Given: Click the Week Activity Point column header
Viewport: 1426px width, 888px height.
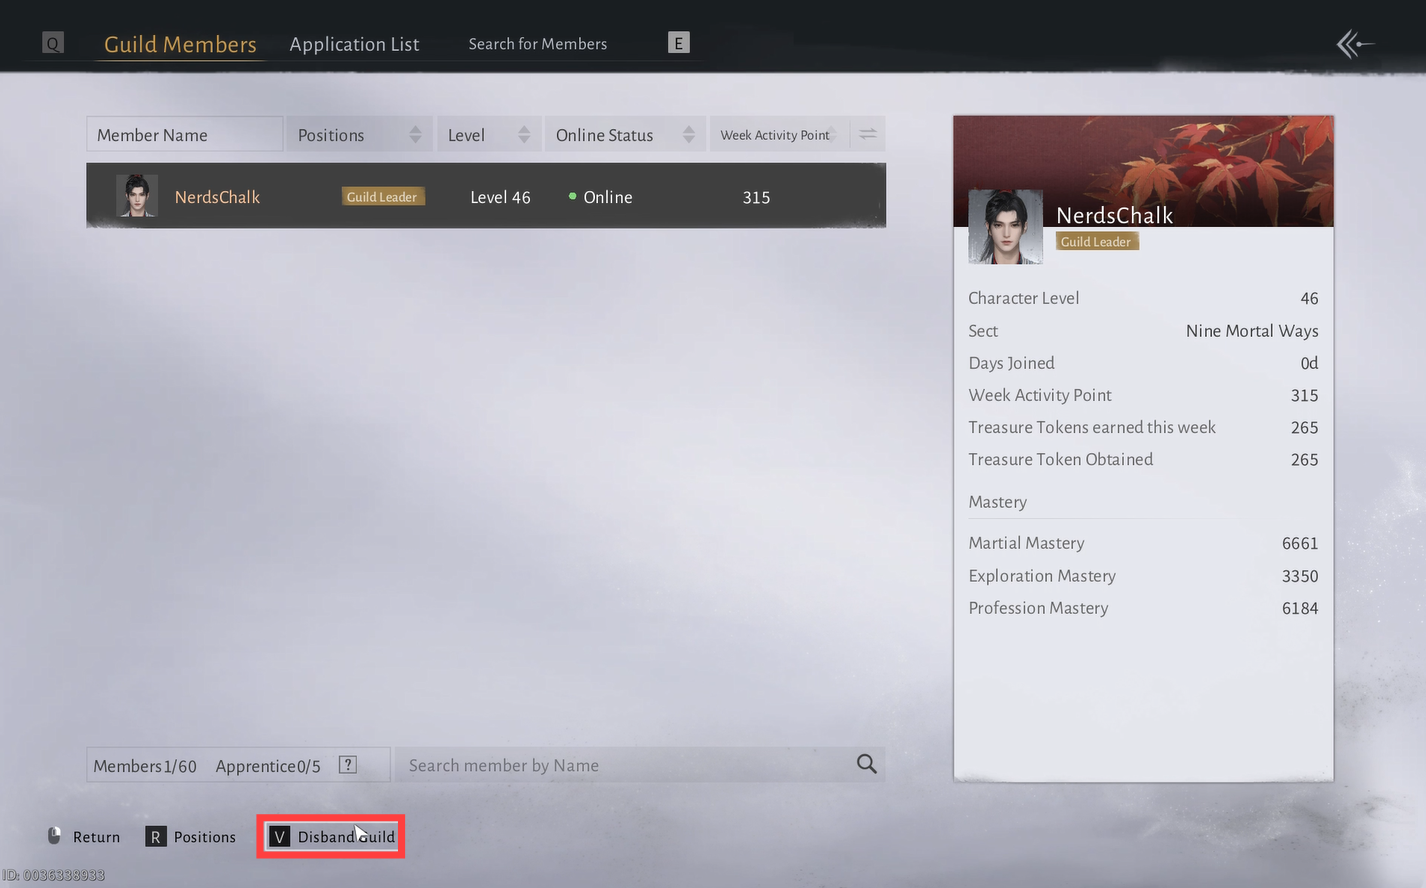Looking at the screenshot, I should point(776,135).
